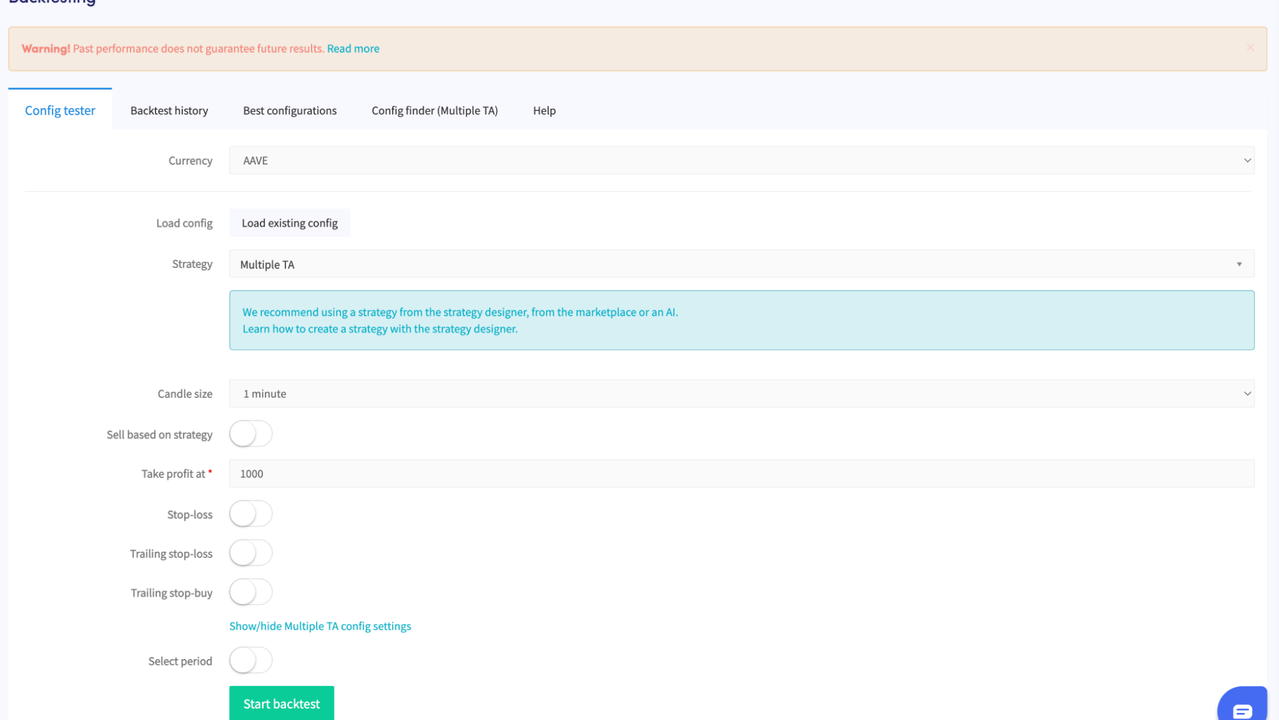Enable the Stop-loss toggle

pos(250,514)
